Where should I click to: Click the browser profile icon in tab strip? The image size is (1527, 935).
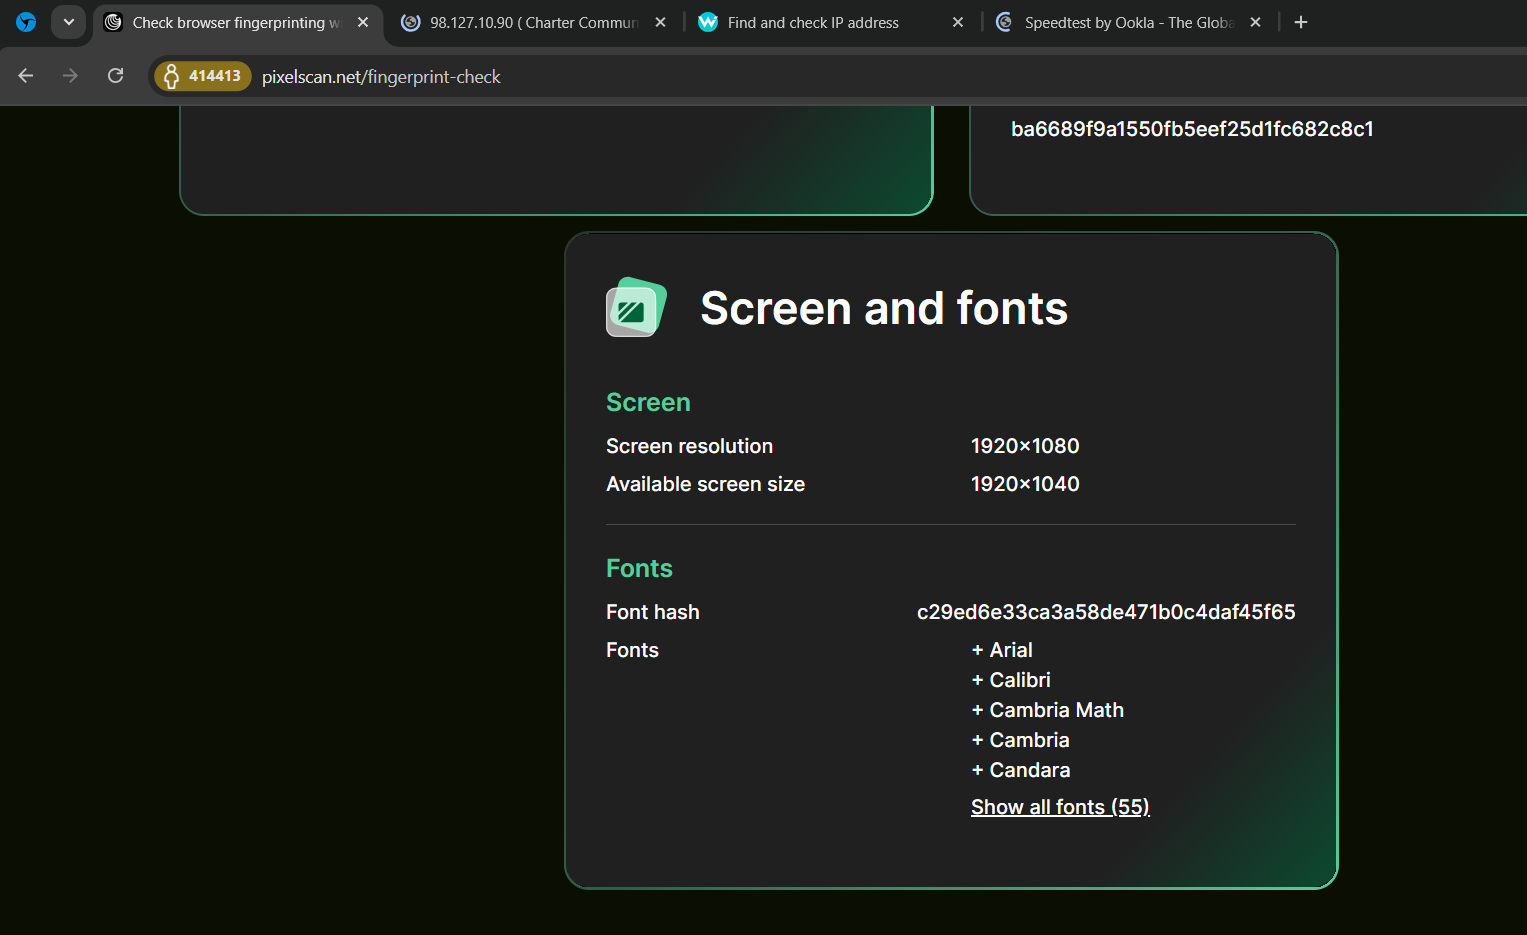pyautogui.click(x=26, y=22)
